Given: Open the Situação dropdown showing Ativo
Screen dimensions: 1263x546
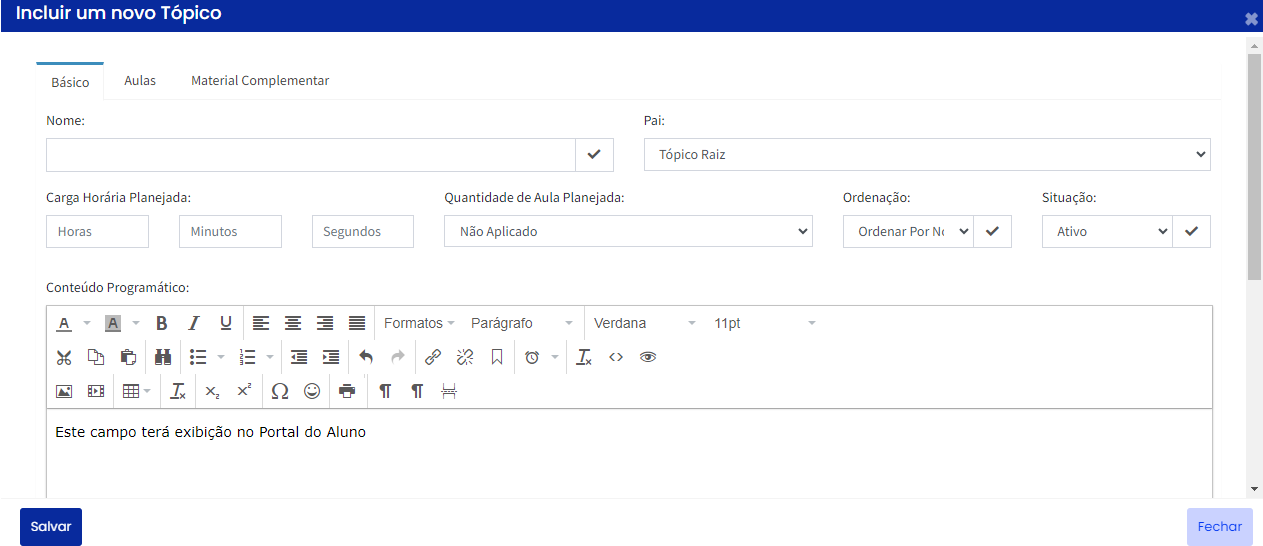Looking at the screenshot, I should coord(1107,231).
